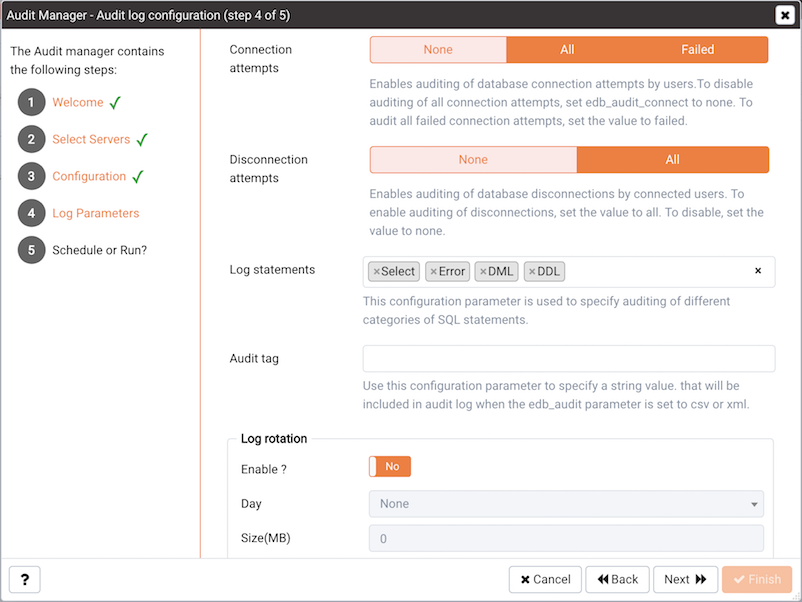
Task: Open the Select Servers step
Action: click(x=91, y=139)
